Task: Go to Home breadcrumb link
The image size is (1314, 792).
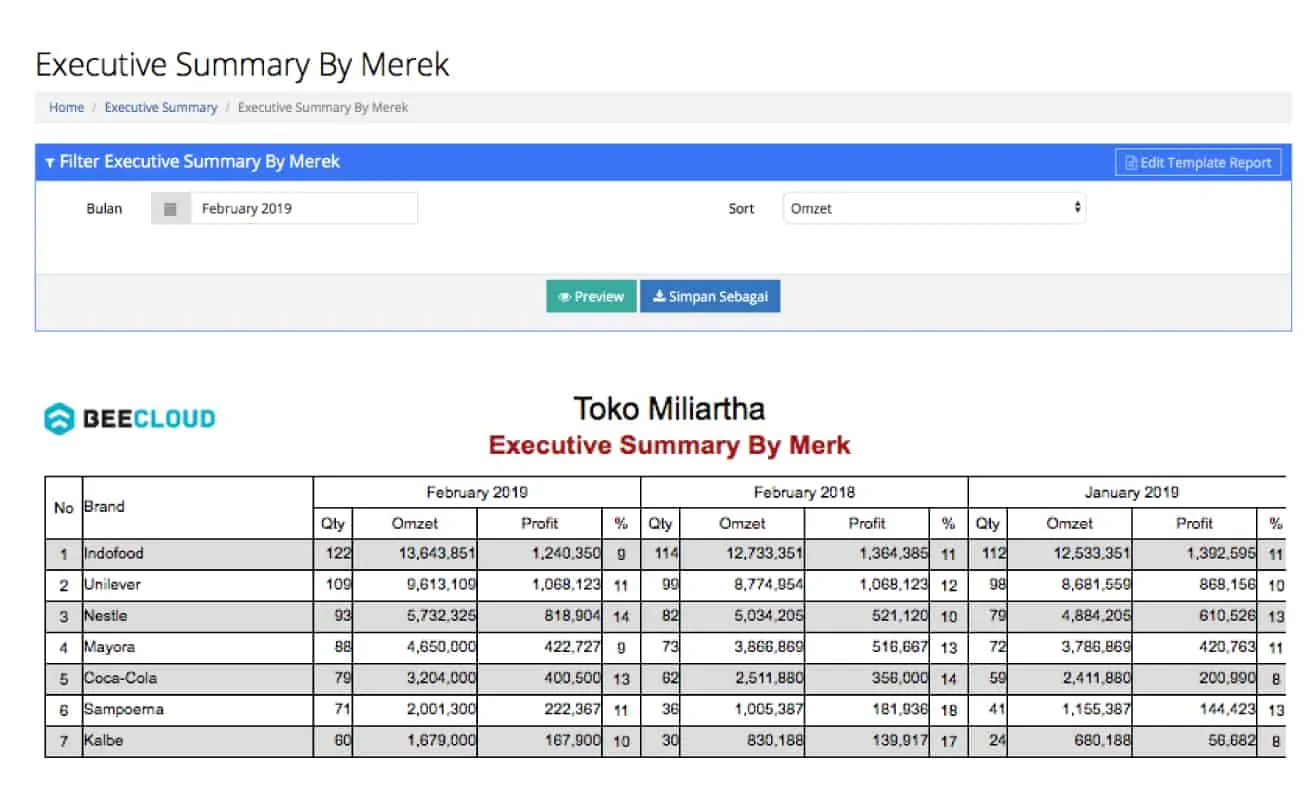Action: 67,108
